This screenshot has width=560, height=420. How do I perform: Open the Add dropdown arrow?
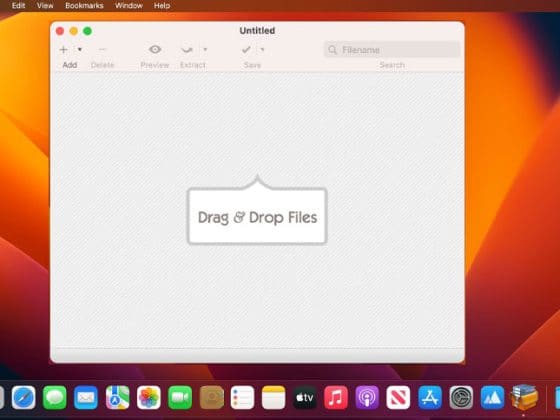point(80,50)
